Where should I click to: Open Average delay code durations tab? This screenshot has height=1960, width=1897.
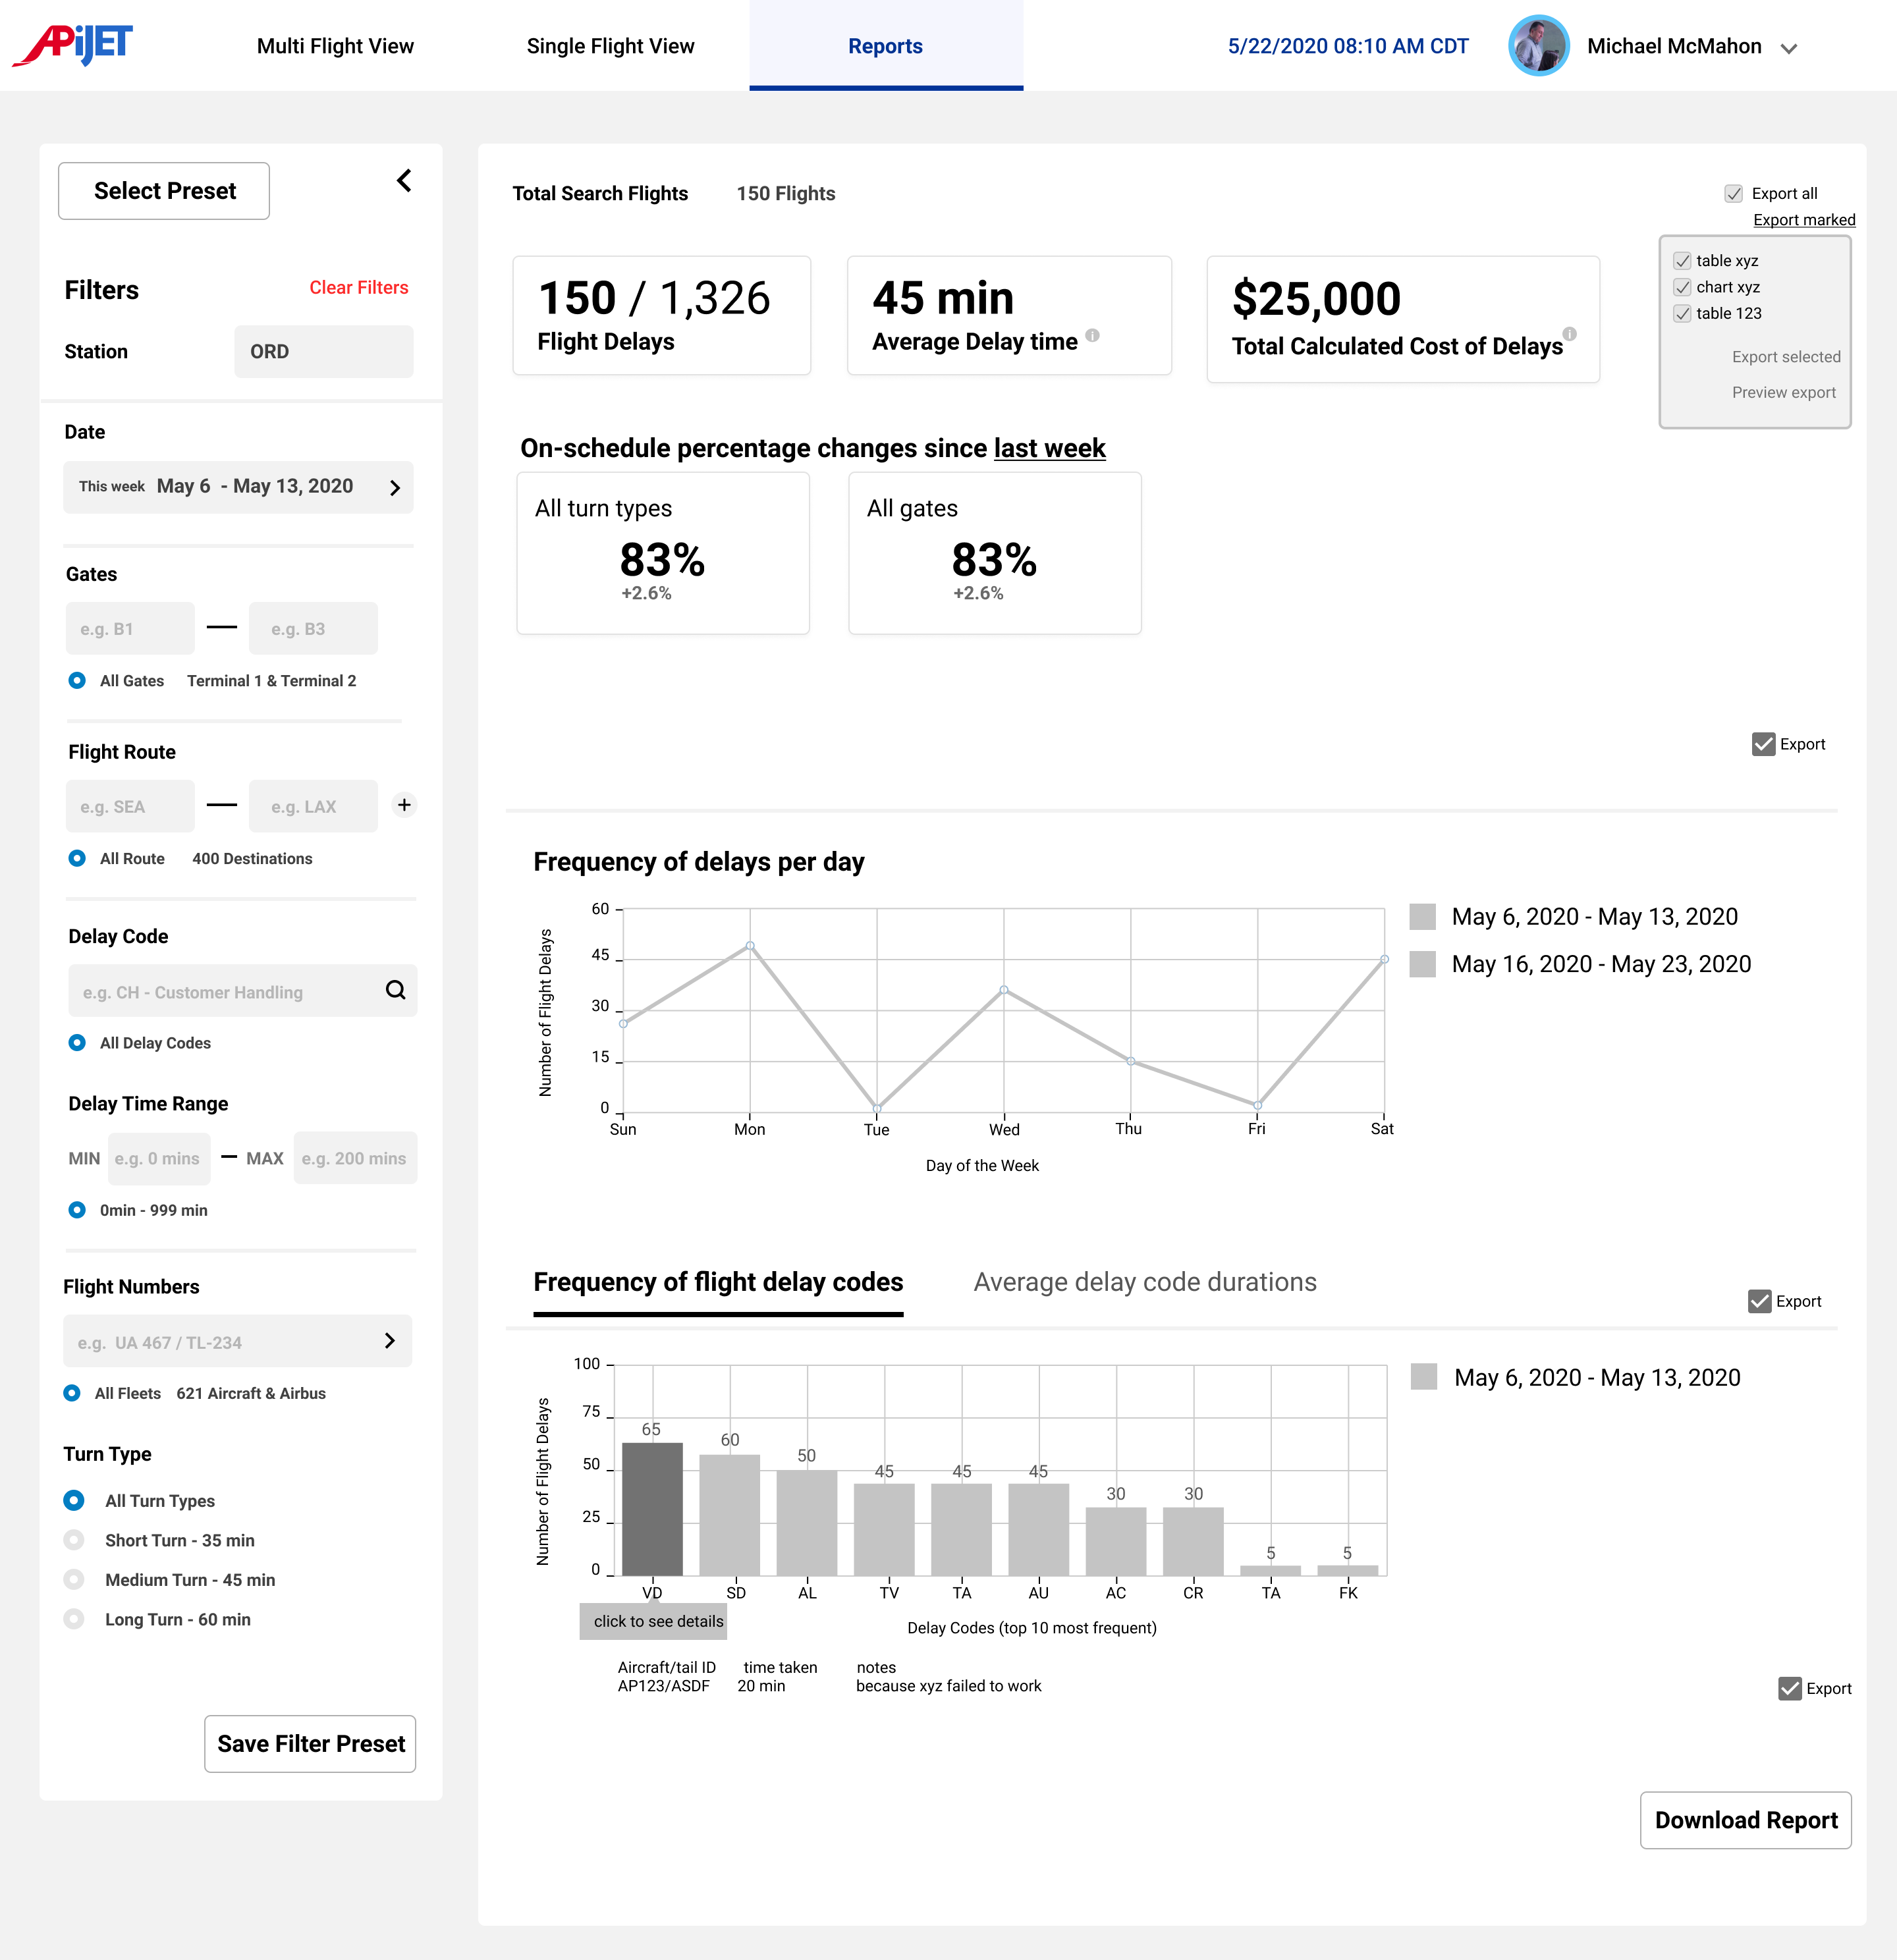click(x=1145, y=1282)
